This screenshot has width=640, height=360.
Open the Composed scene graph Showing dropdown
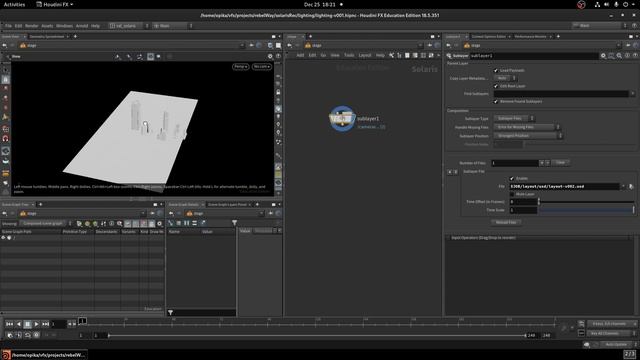coord(45,224)
